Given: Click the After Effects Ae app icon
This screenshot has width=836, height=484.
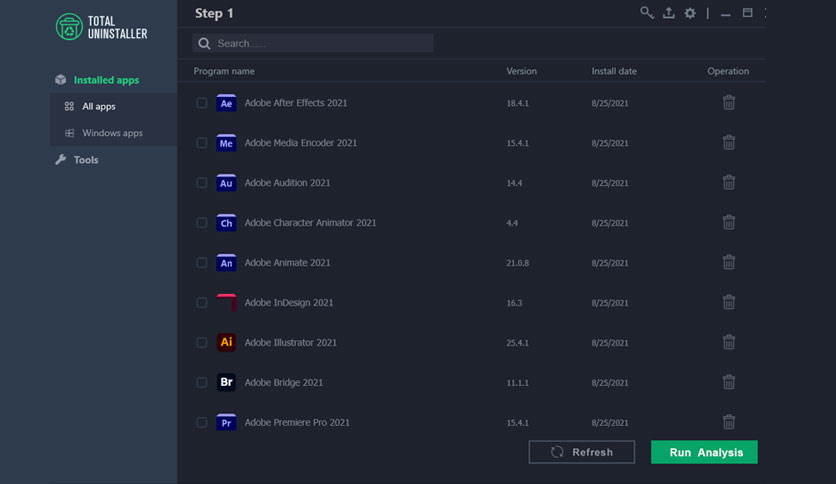Looking at the screenshot, I should (x=226, y=103).
